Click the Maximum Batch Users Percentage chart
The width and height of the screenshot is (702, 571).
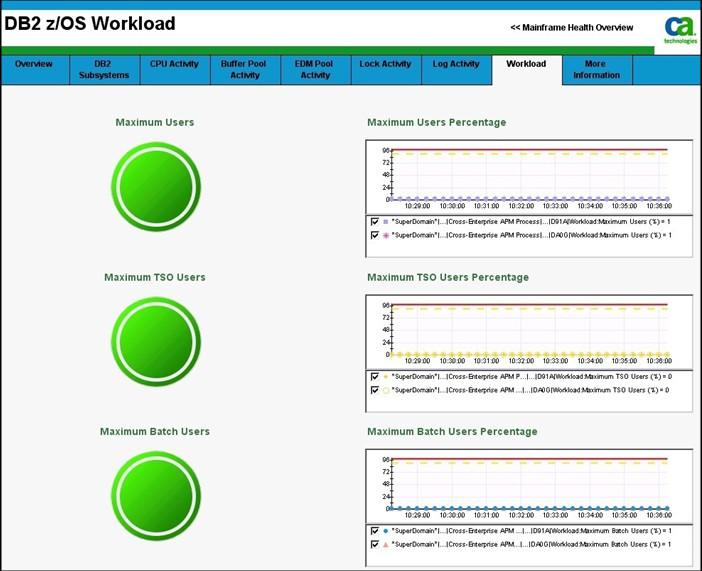529,487
